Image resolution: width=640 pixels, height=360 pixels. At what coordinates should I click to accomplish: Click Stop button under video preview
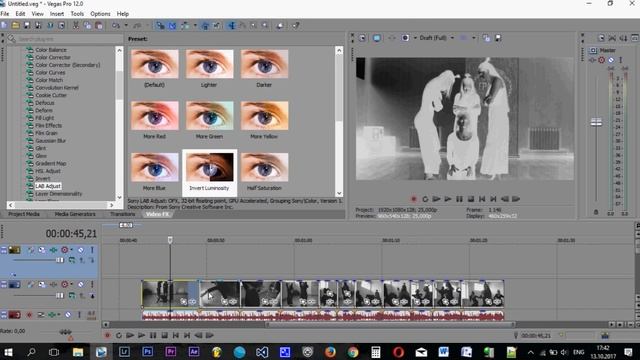[x=471, y=199]
